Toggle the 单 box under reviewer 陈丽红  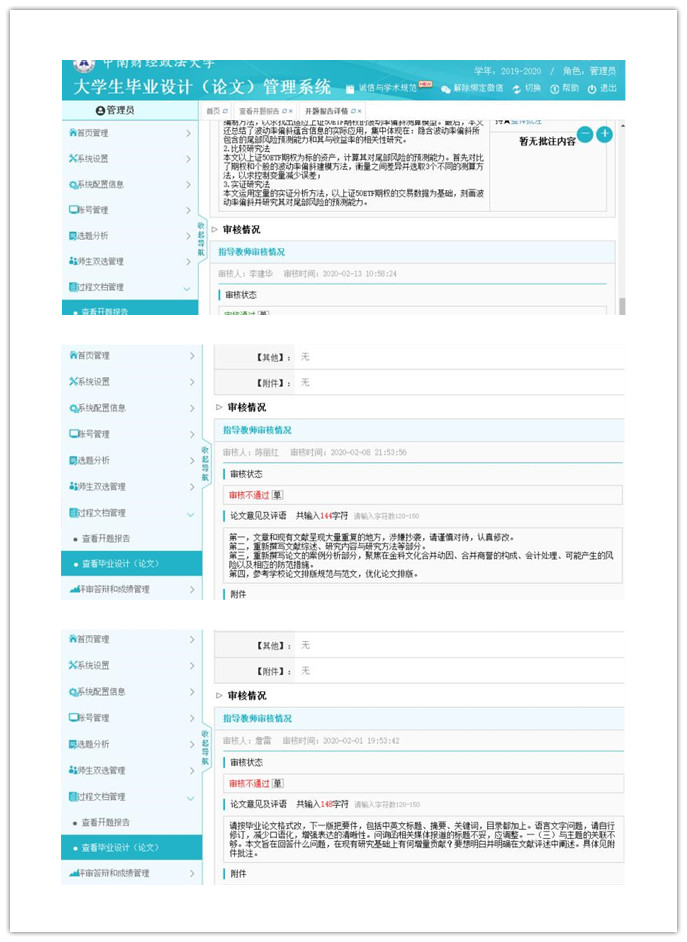[277, 495]
